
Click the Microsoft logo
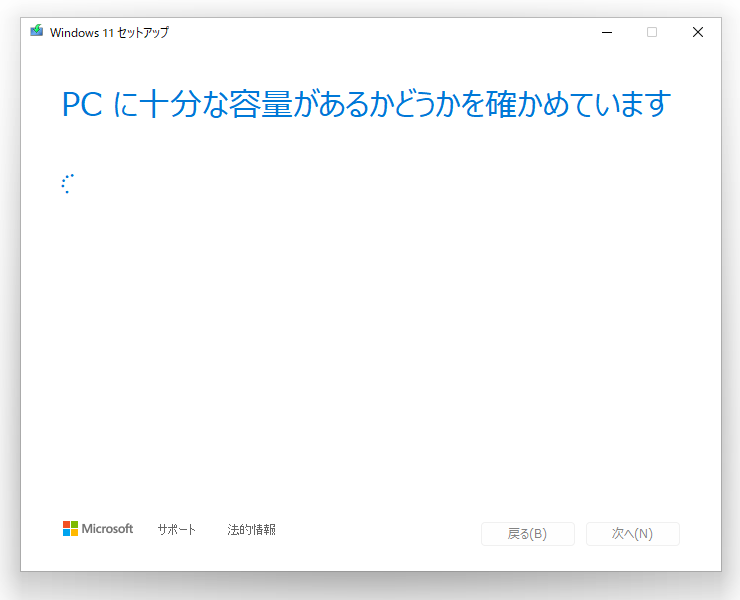pos(98,529)
